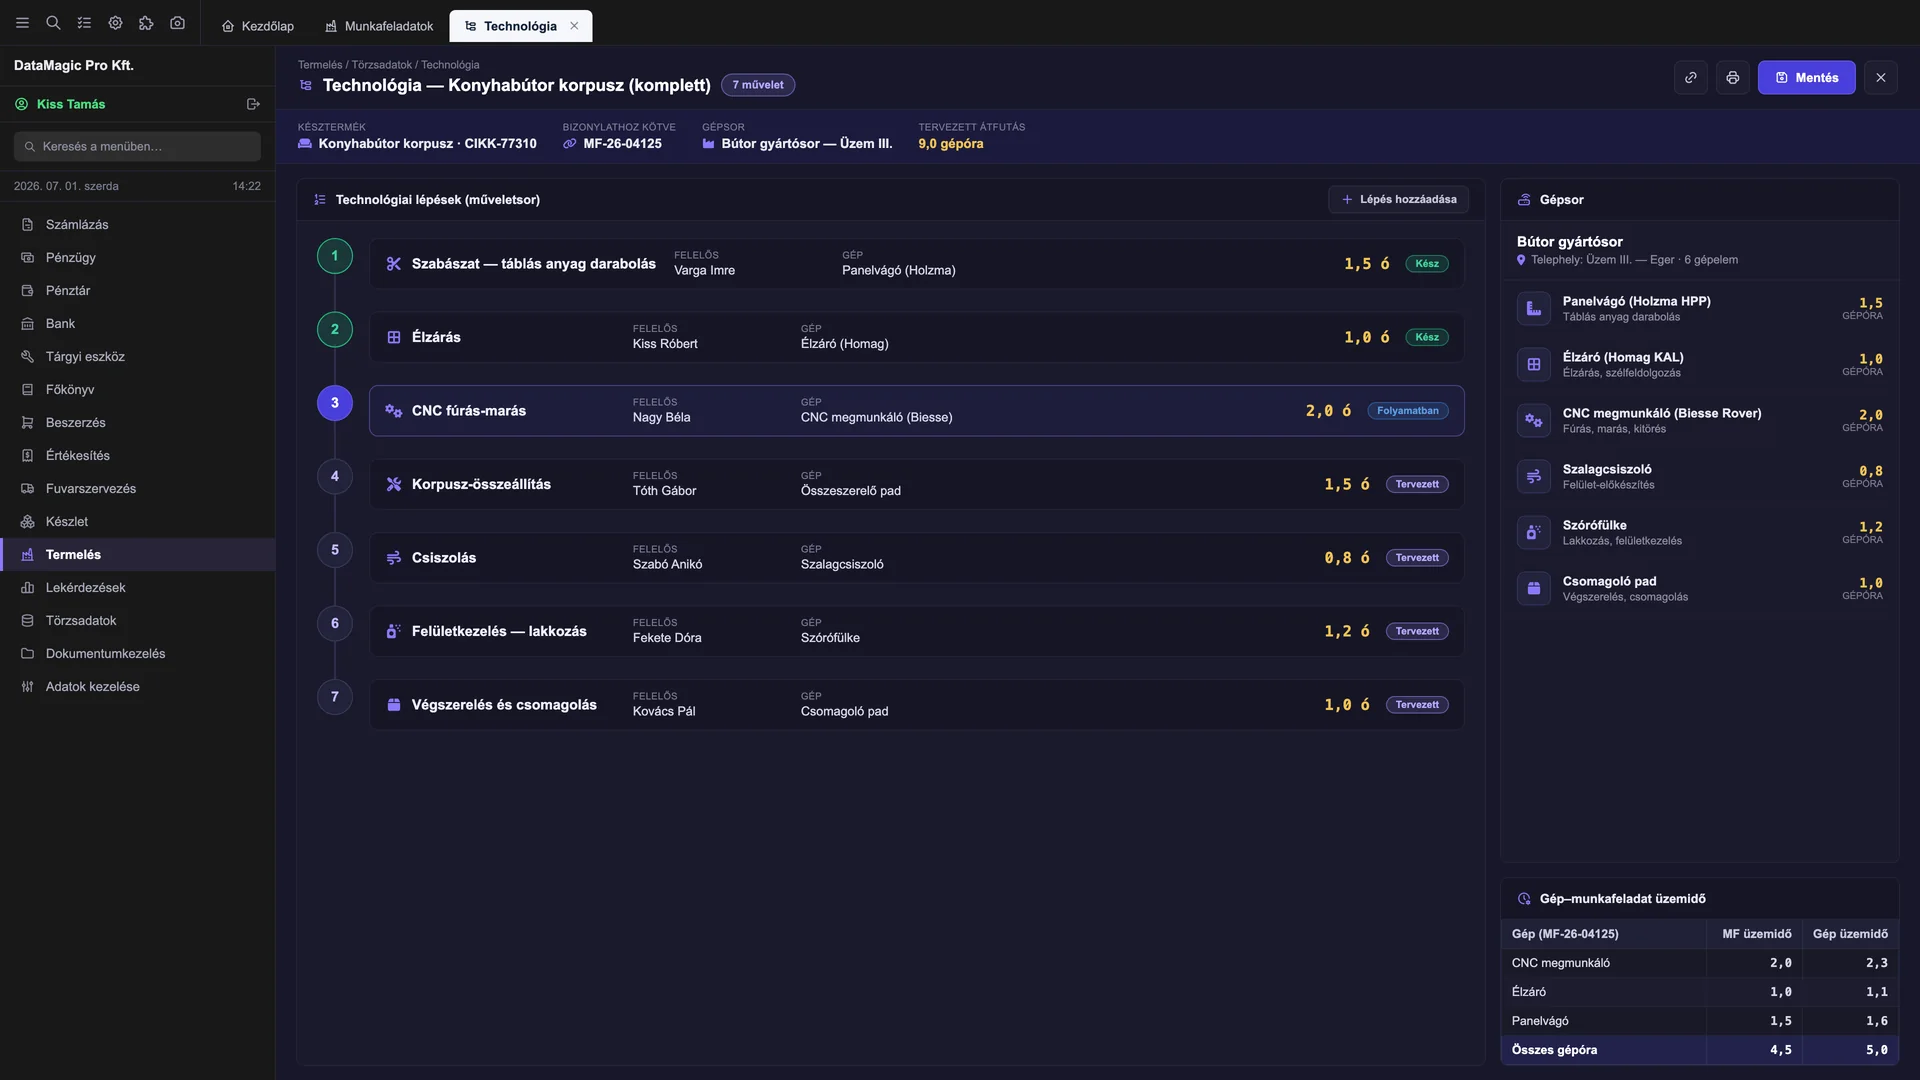The width and height of the screenshot is (1920, 1080).
Task: Click the CNC megmunkáló (Biesse Rover) machine icon
Action: point(1534,421)
